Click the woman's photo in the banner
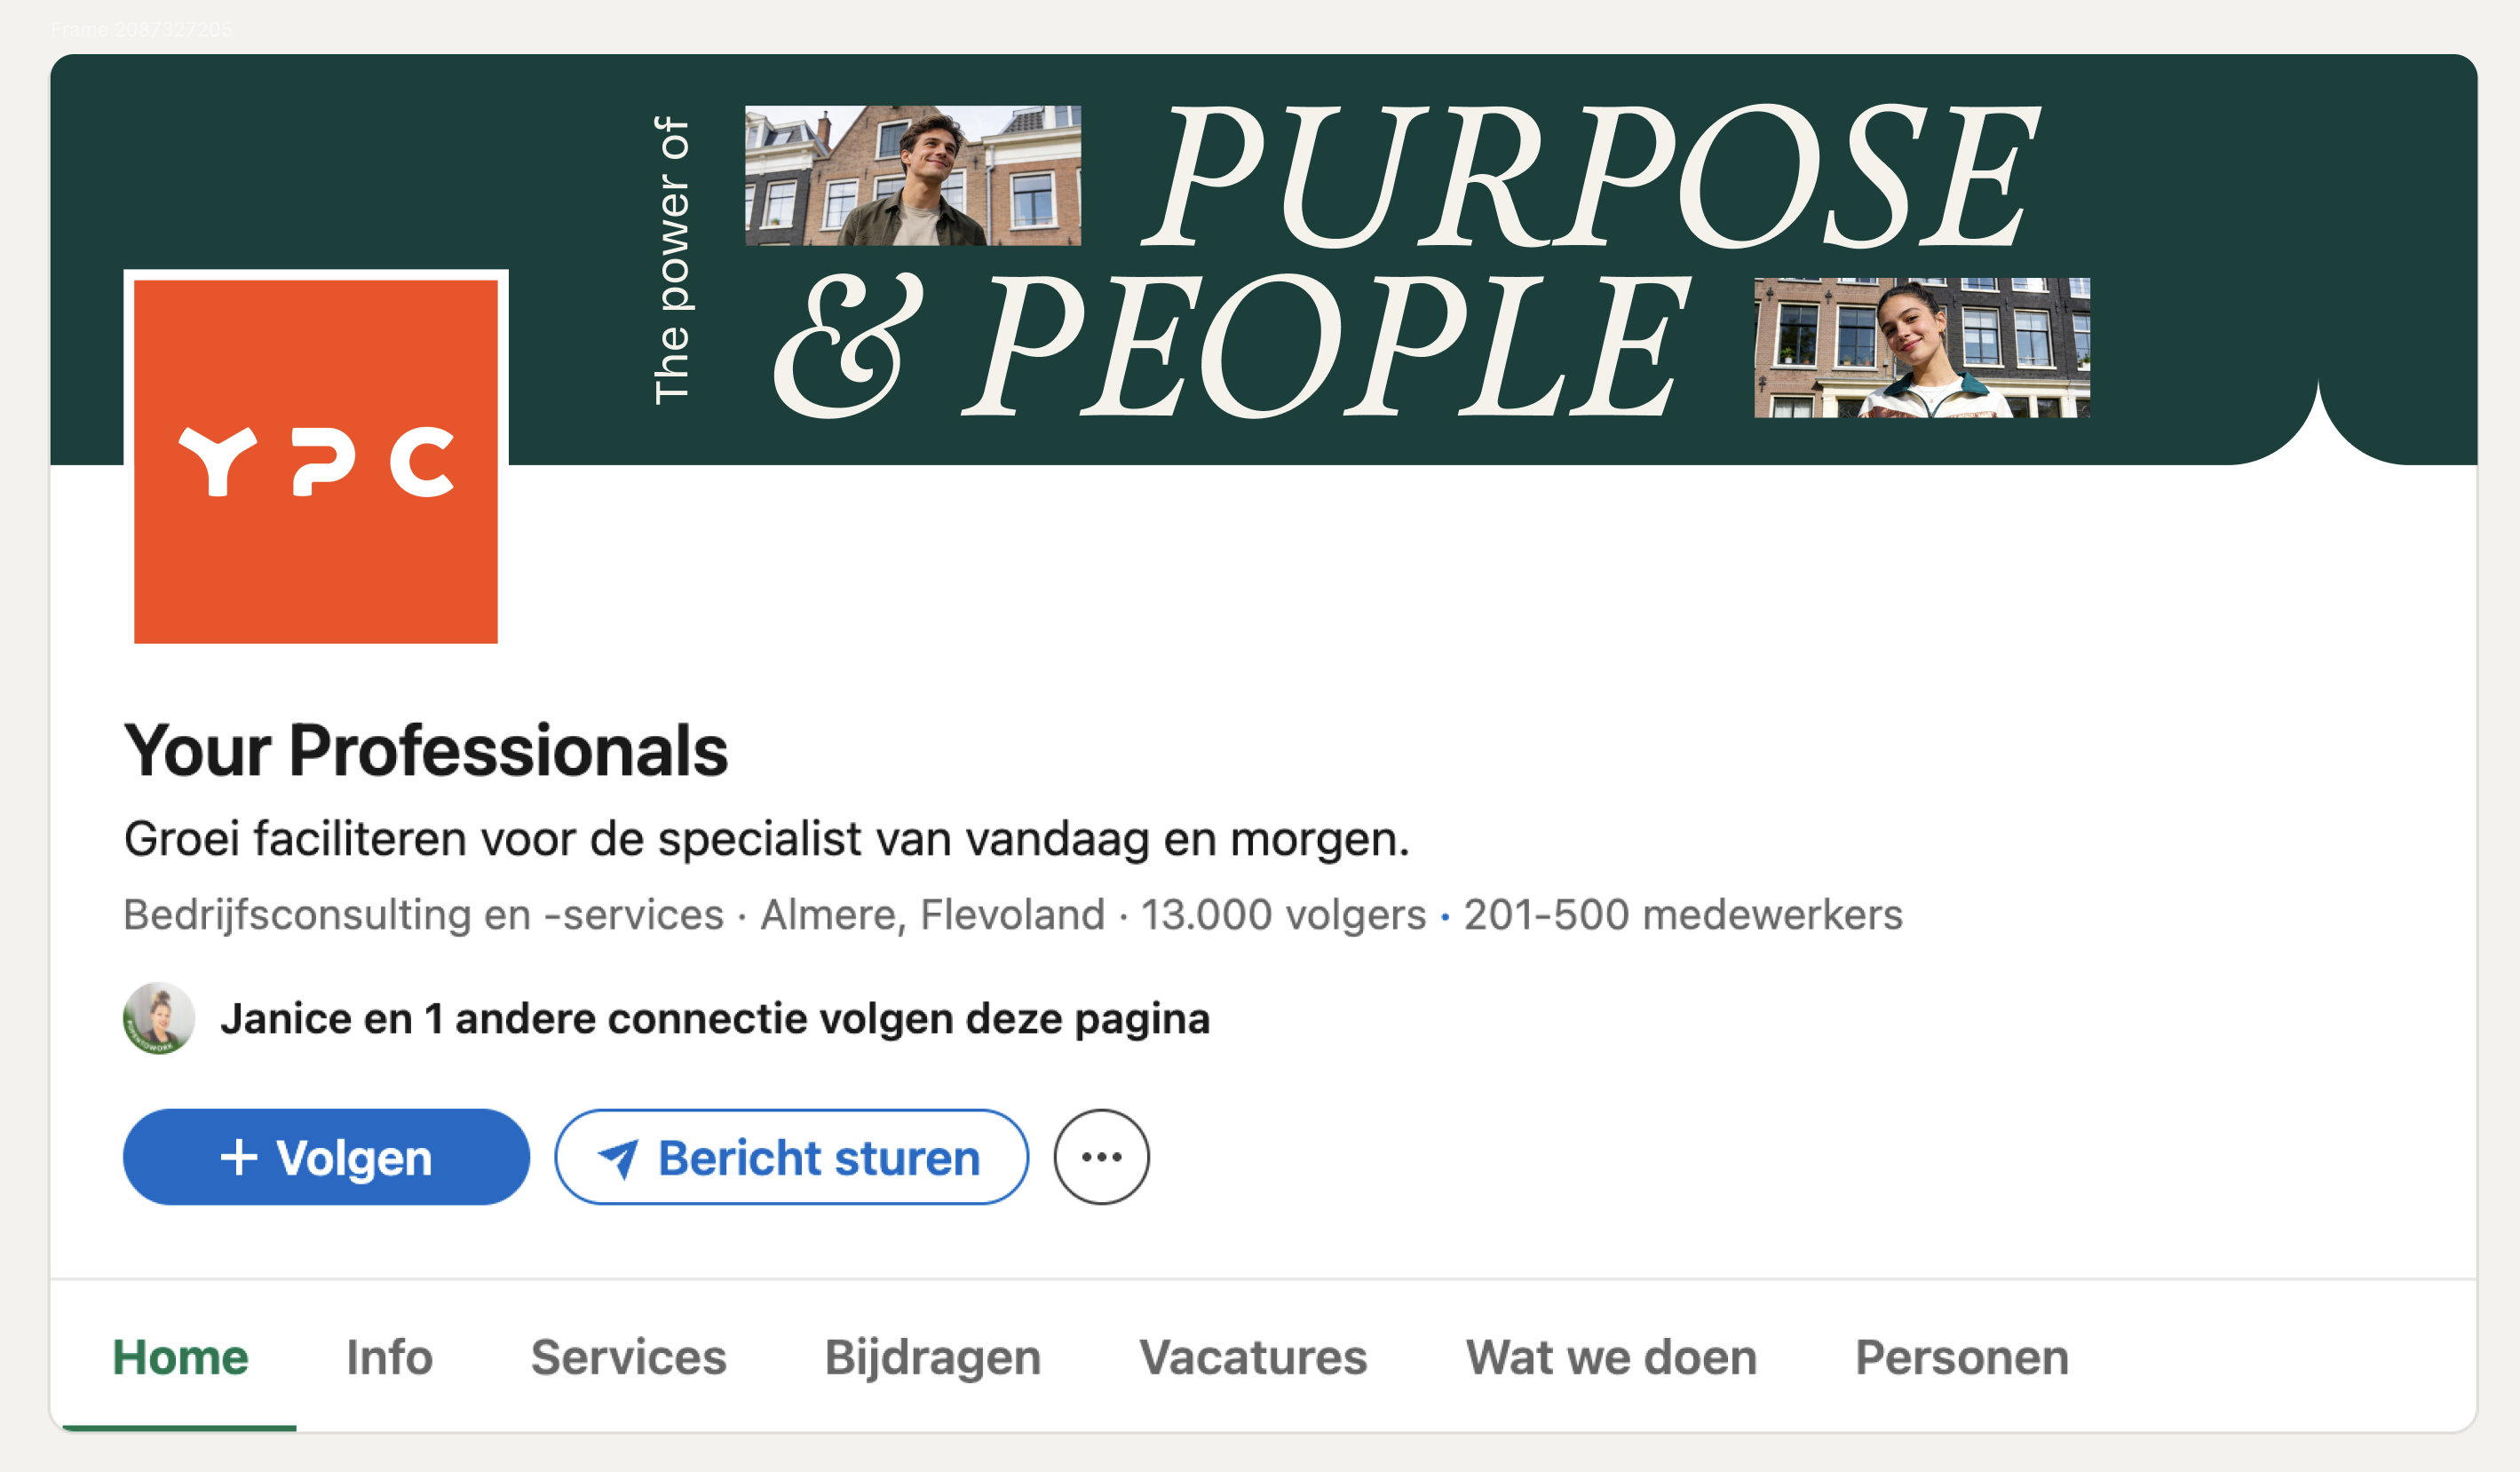Viewport: 2520px width, 1472px height. [1921, 347]
